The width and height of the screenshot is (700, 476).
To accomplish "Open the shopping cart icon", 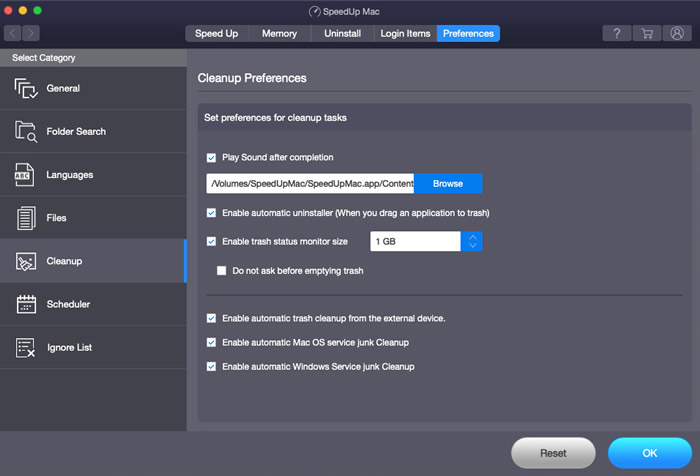I will 647,33.
